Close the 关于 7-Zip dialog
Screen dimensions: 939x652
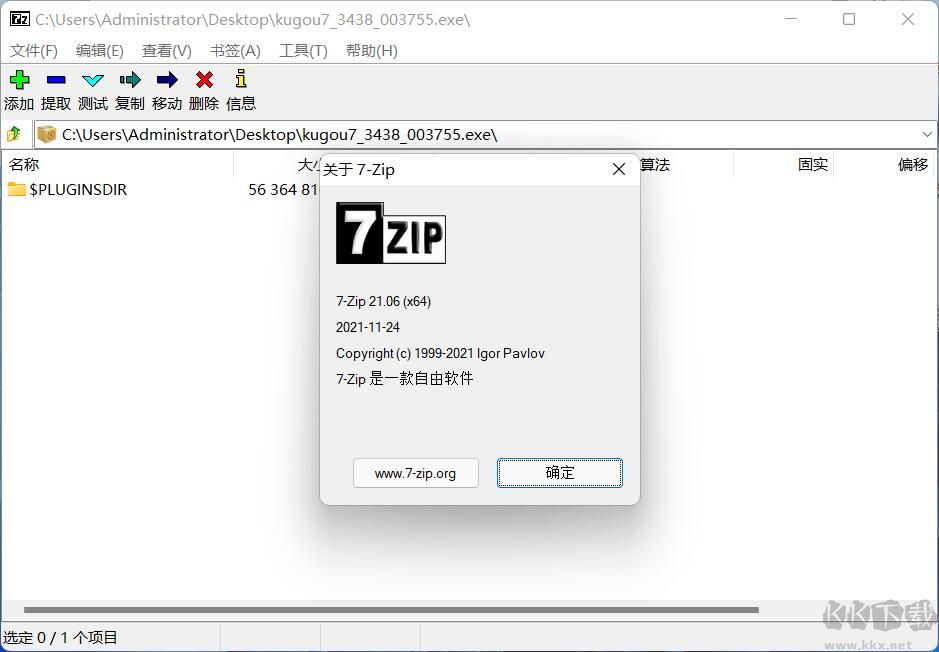coord(618,169)
